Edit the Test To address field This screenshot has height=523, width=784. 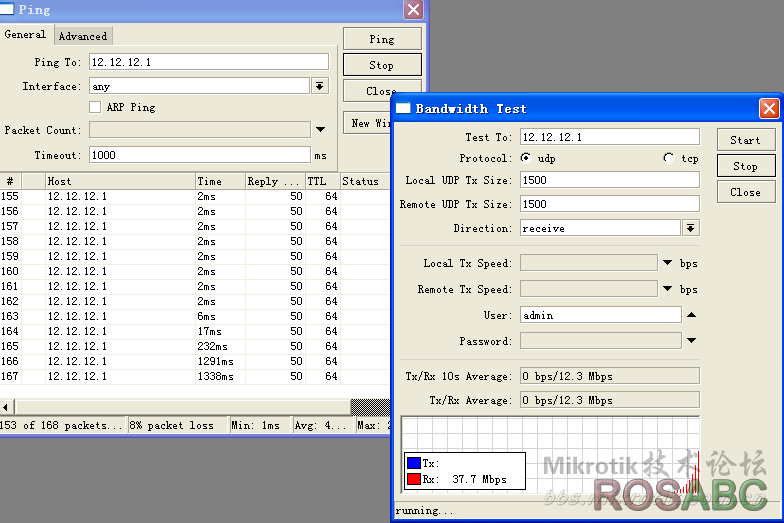click(x=610, y=137)
